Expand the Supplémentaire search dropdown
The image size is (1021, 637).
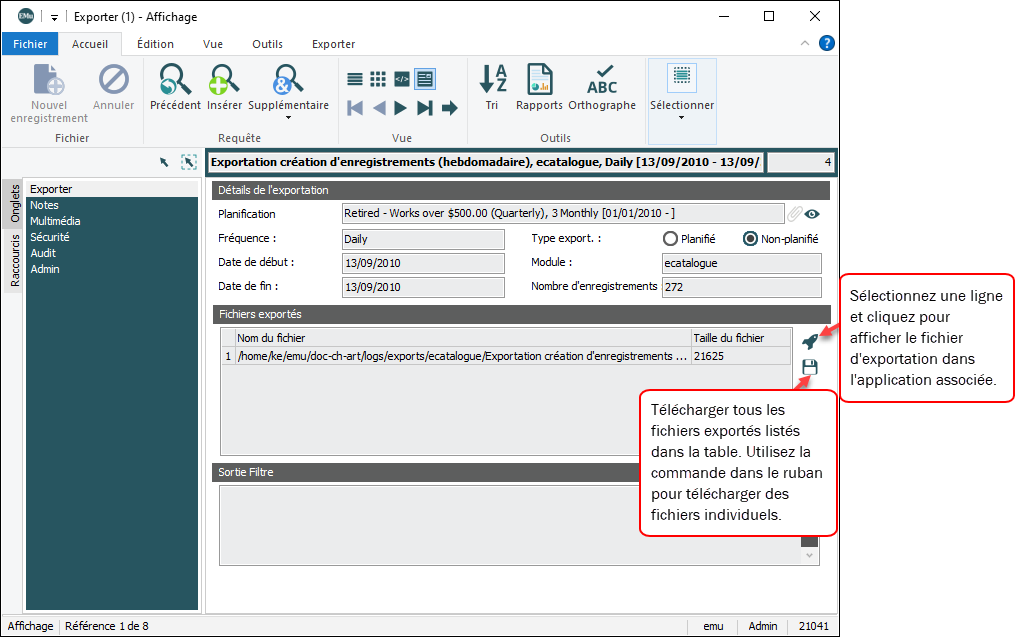click(x=288, y=117)
